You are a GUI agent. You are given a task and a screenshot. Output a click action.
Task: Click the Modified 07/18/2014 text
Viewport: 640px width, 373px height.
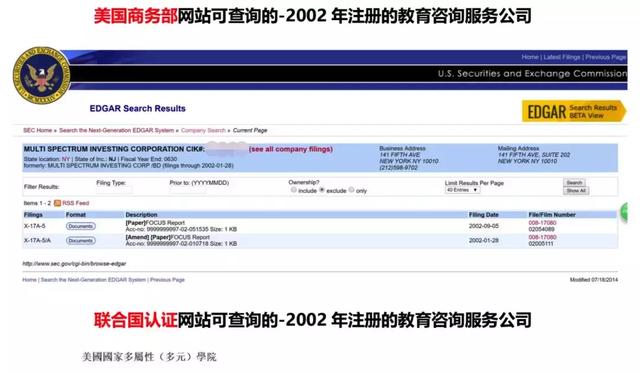[x=594, y=280]
